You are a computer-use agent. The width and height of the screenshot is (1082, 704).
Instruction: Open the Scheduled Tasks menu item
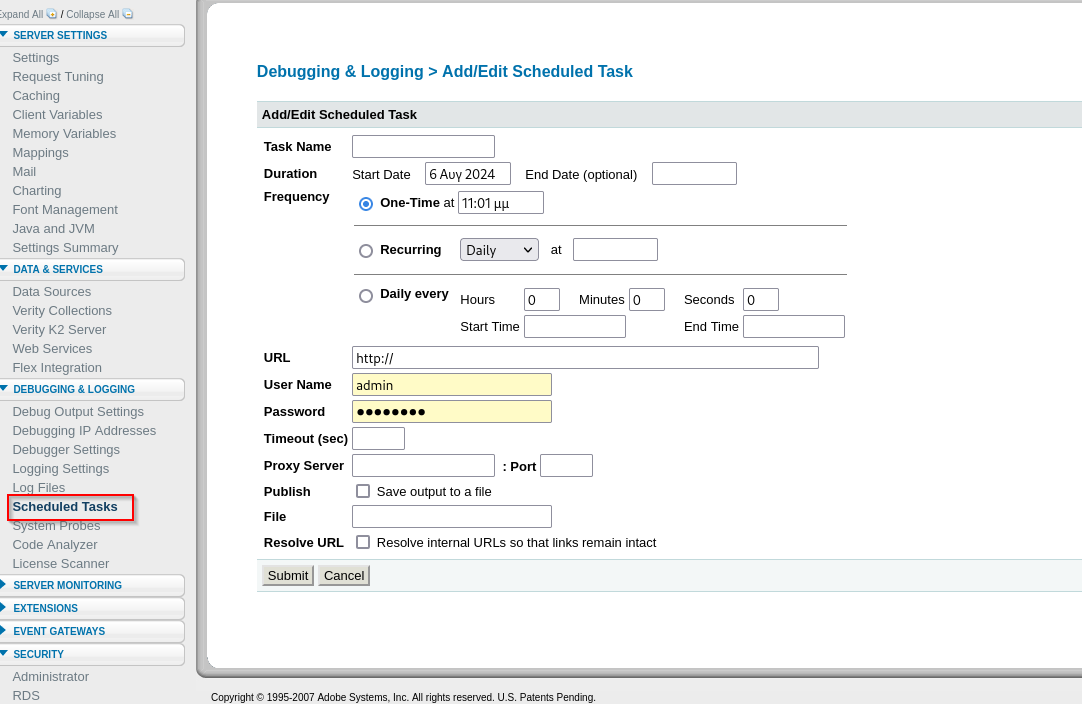point(65,507)
